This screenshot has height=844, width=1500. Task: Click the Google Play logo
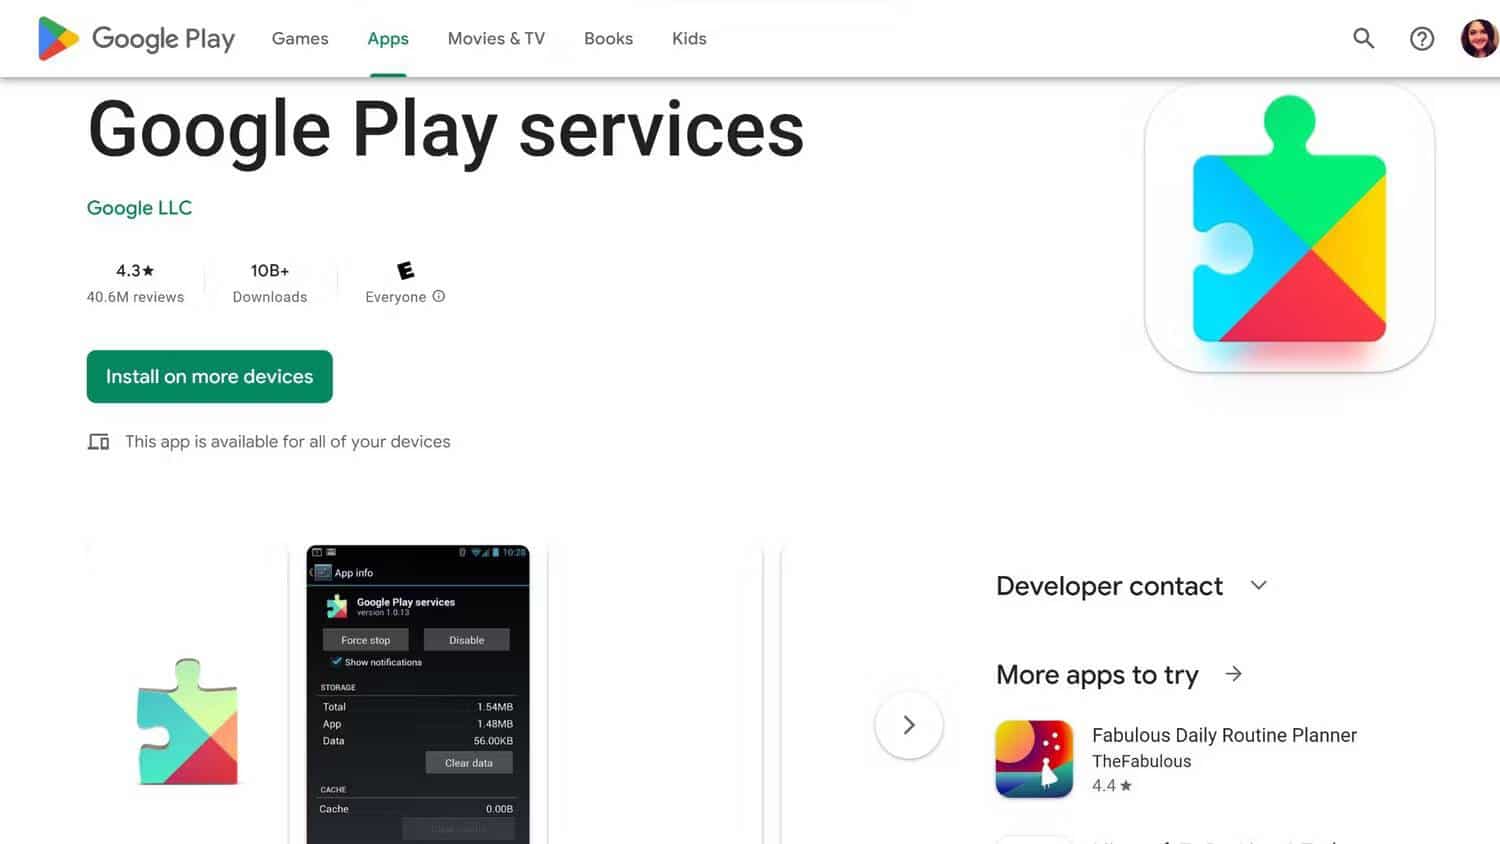[x=135, y=38]
